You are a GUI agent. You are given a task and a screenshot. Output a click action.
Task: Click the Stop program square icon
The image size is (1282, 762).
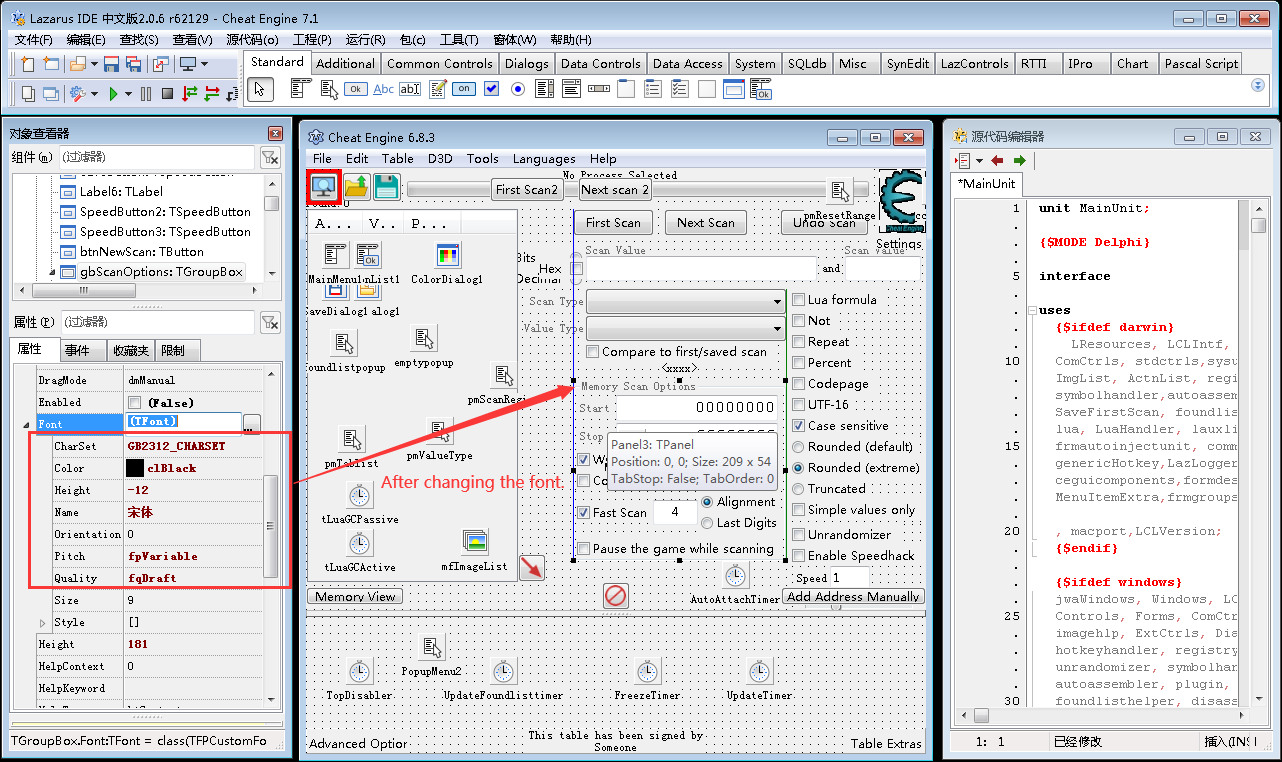167,93
